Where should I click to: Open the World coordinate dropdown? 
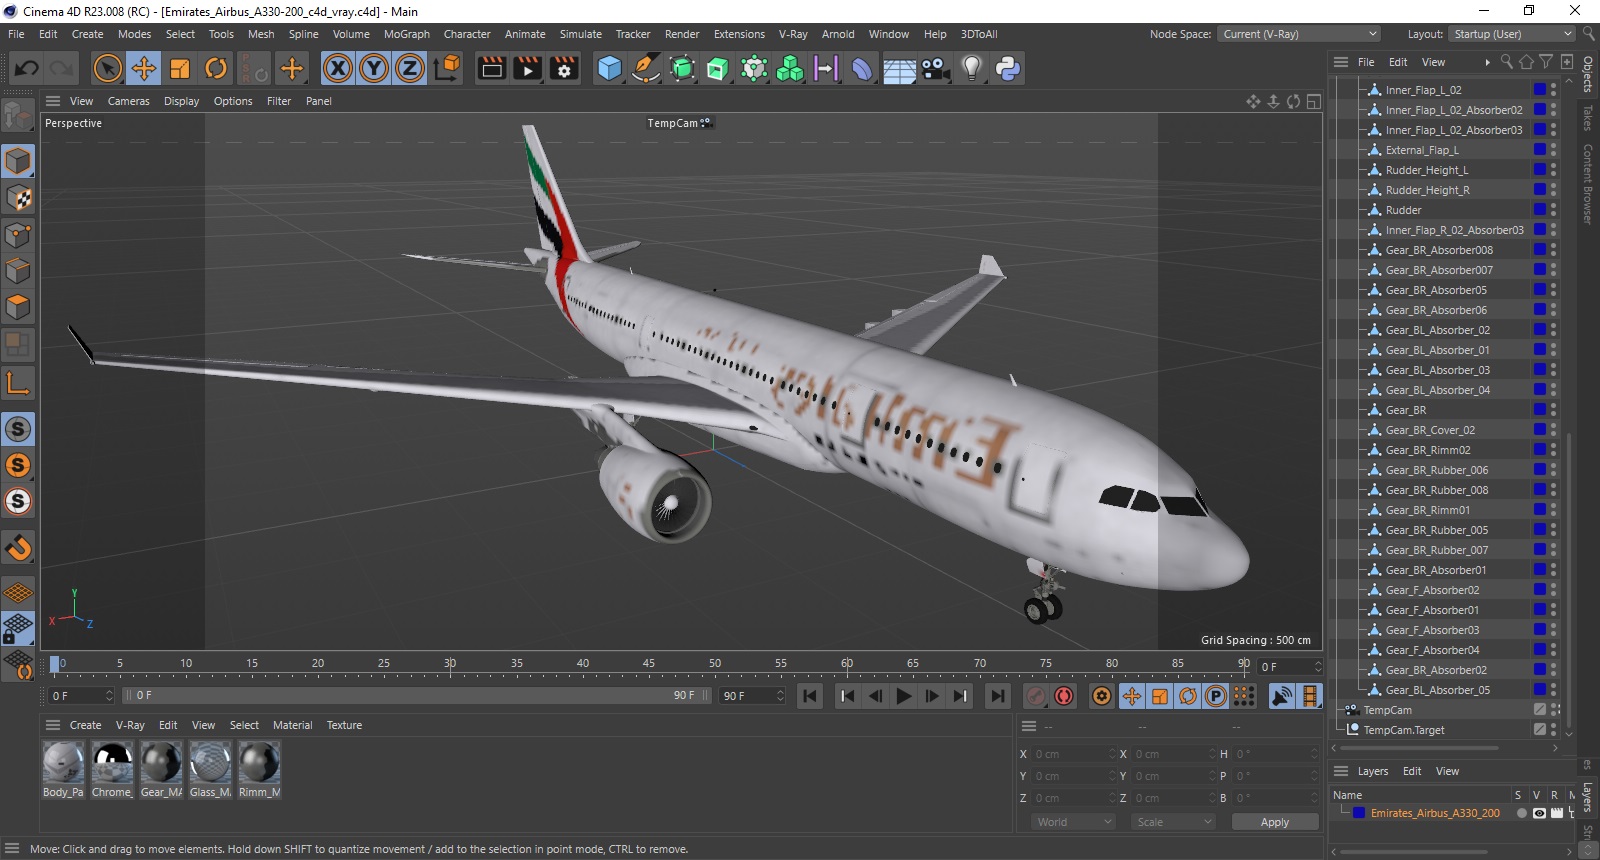pos(1073,822)
